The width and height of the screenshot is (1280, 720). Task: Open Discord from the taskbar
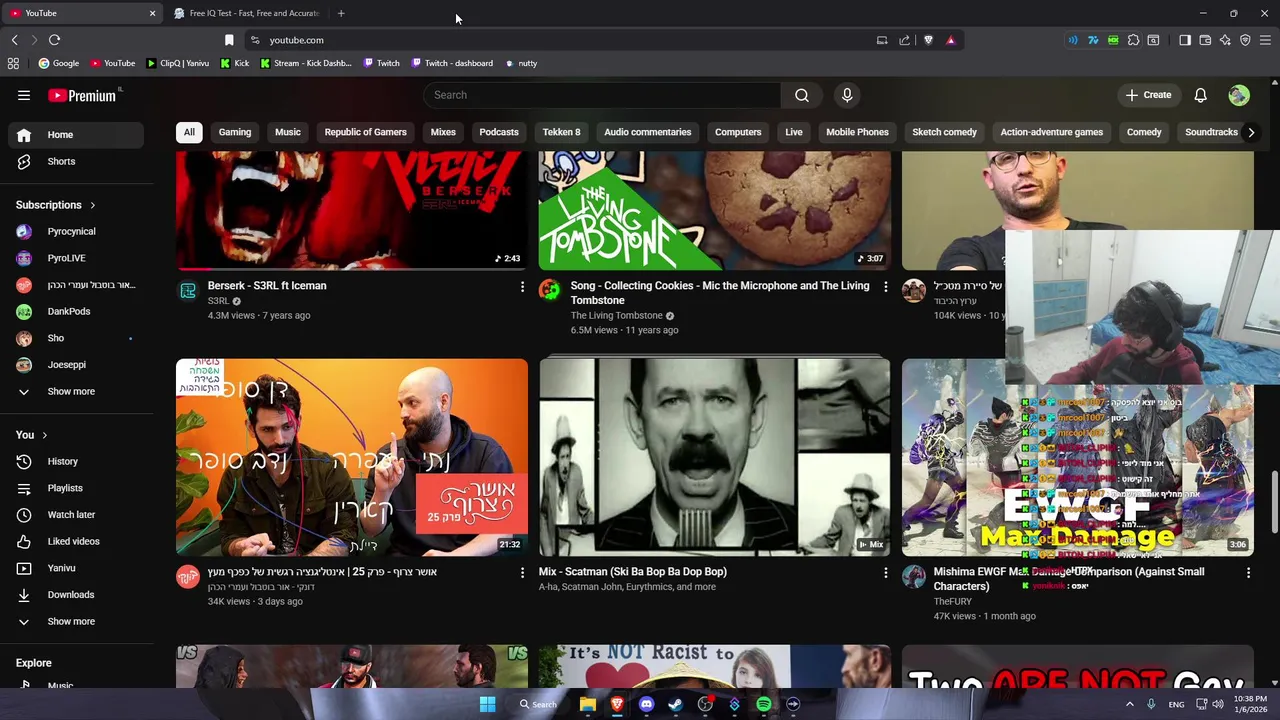[x=646, y=704]
